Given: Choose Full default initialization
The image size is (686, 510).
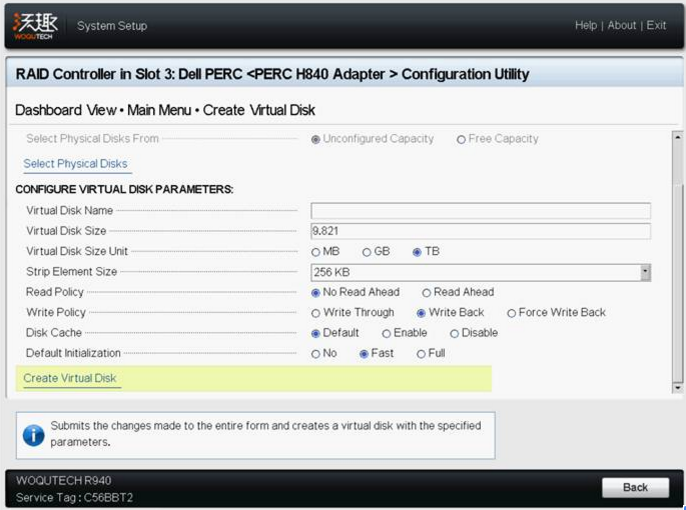Looking at the screenshot, I should (421, 354).
